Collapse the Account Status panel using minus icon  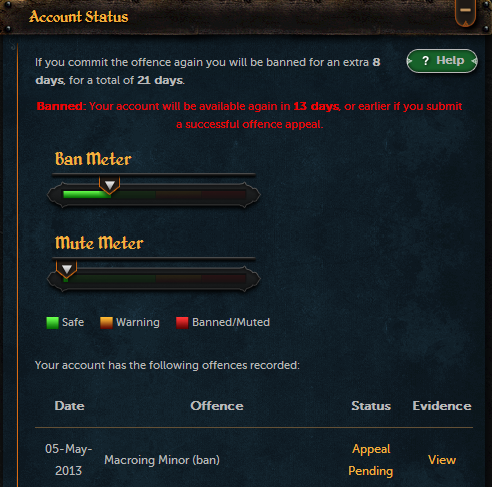(465, 12)
